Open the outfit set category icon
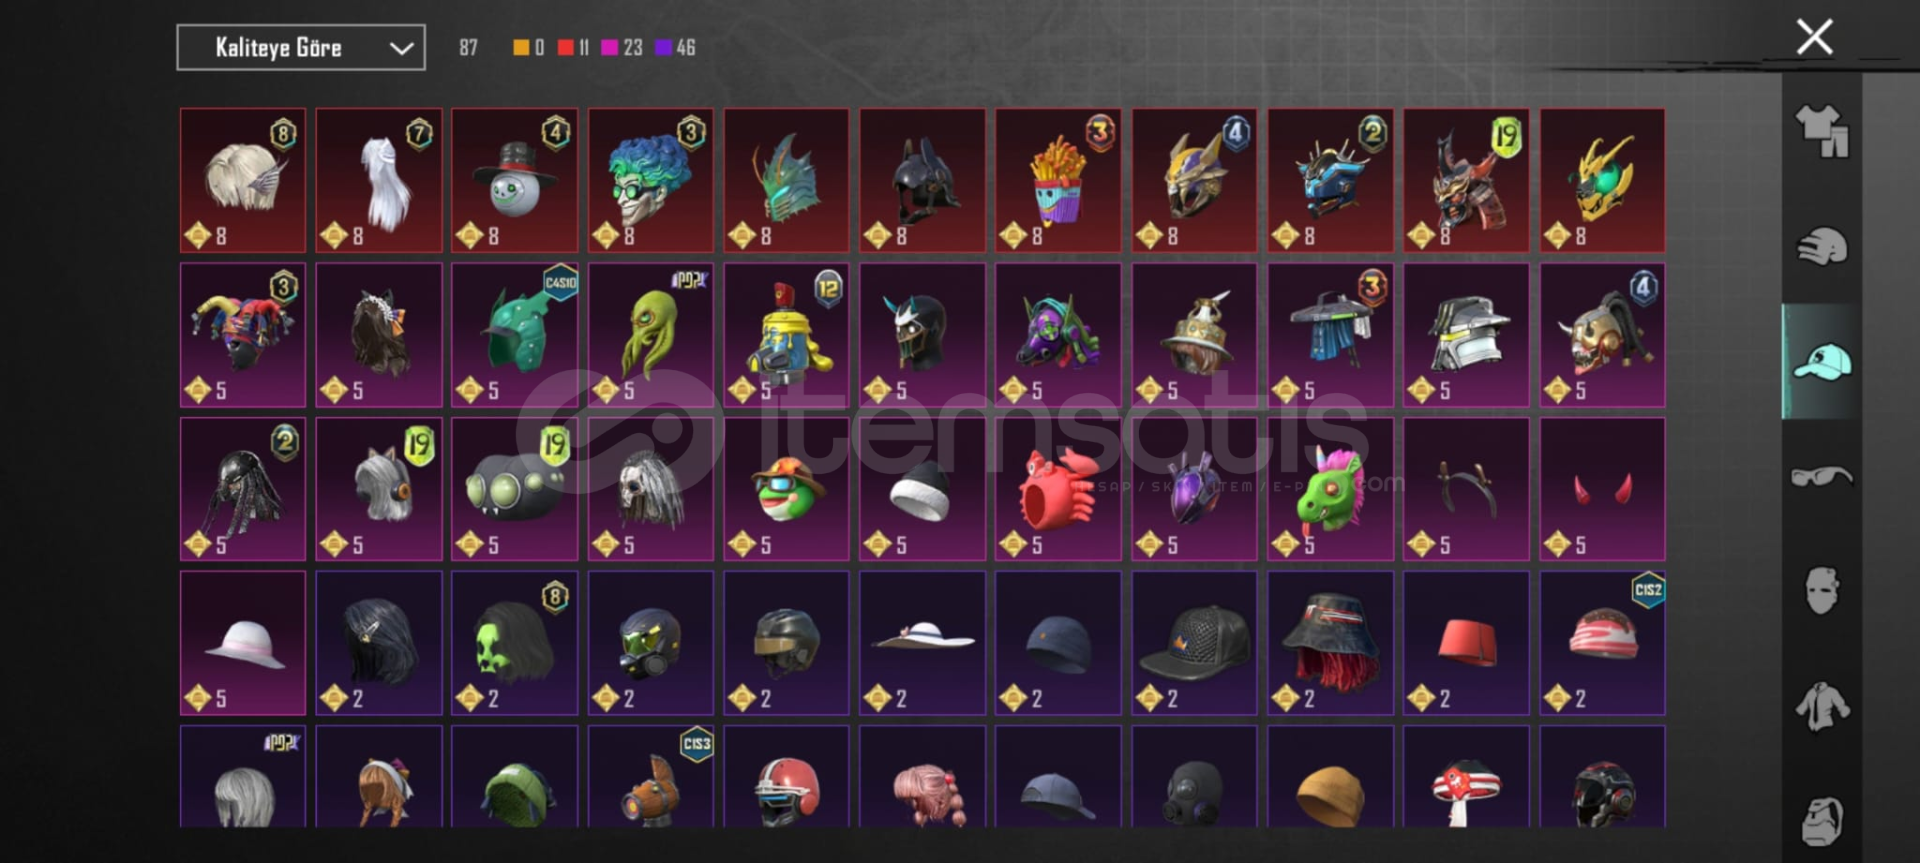 tap(1822, 131)
